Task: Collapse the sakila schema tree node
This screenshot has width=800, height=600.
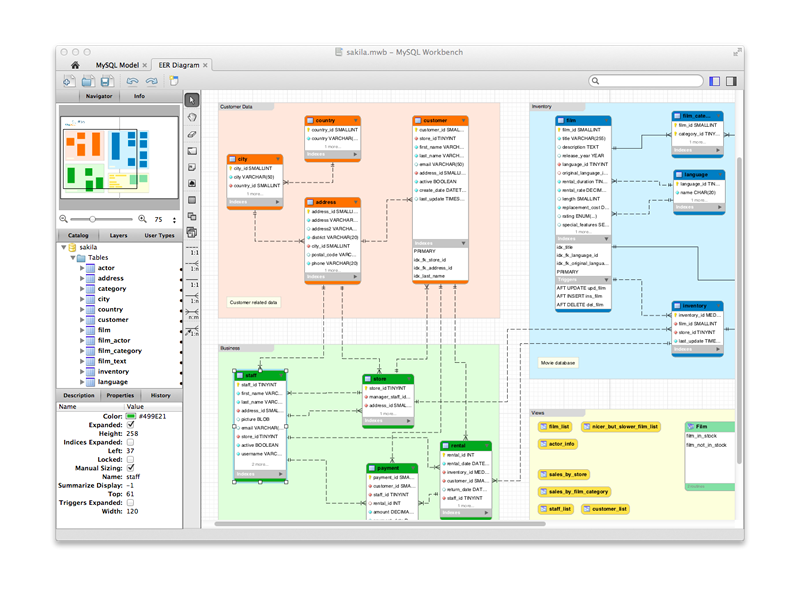Action: tap(64, 247)
